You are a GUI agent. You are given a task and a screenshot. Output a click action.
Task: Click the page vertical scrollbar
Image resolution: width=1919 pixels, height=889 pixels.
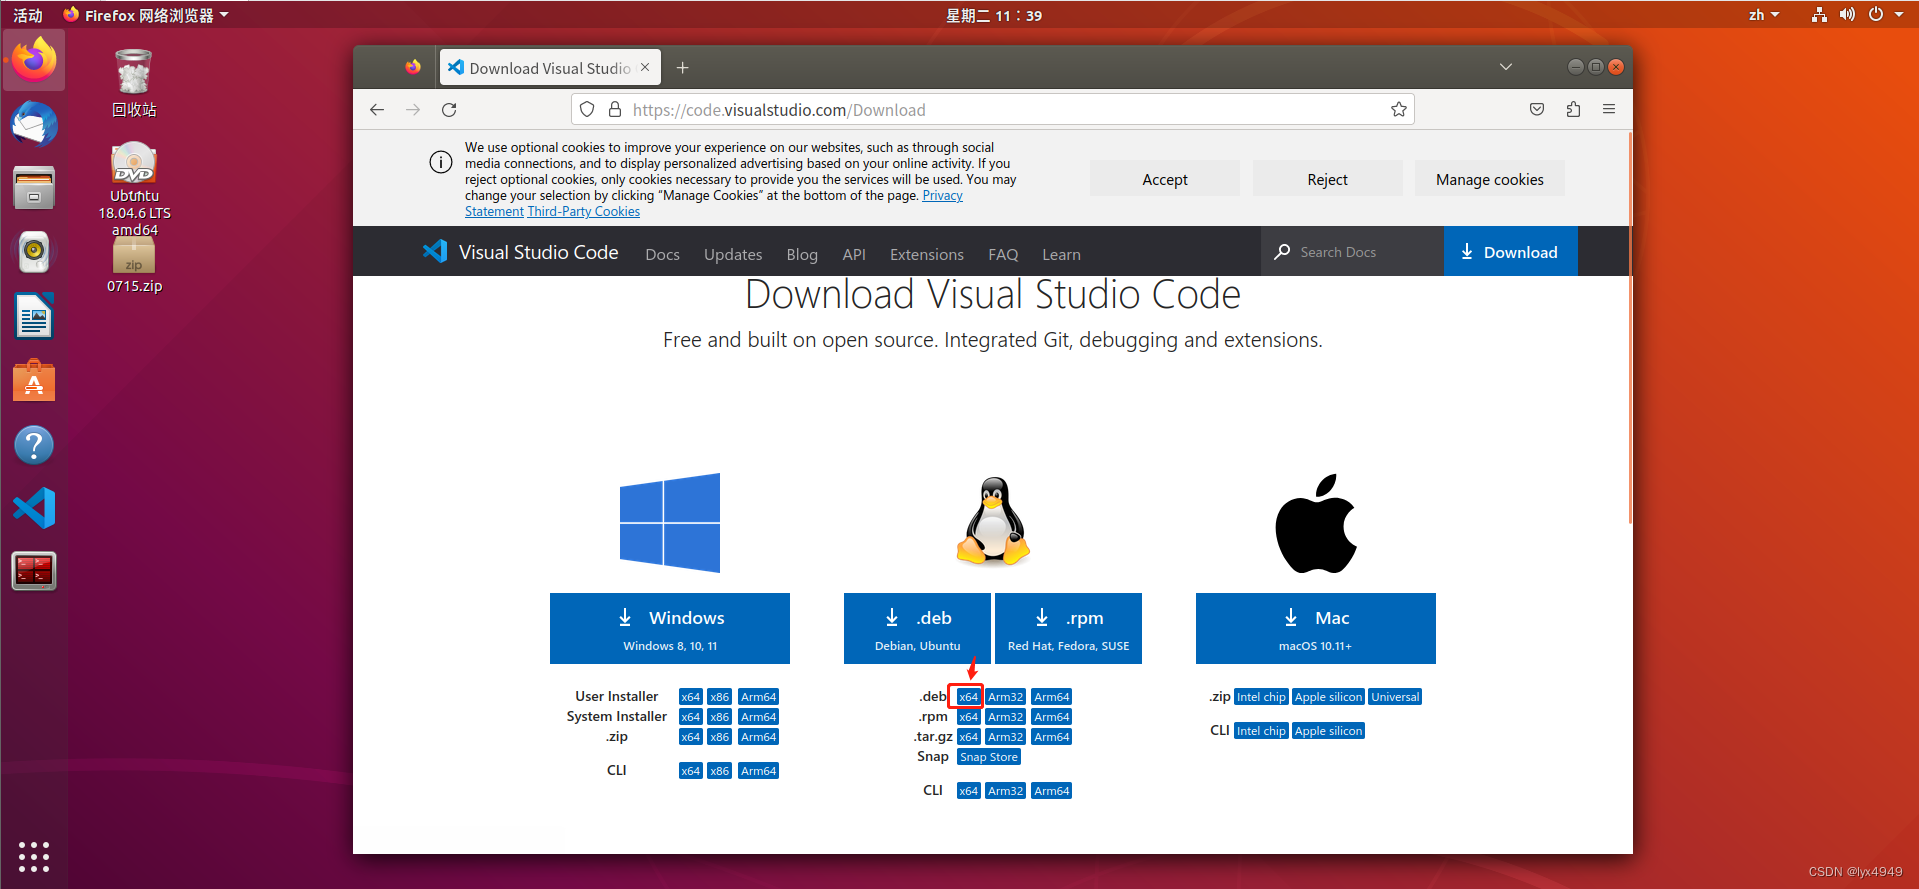click(1630, 330)
